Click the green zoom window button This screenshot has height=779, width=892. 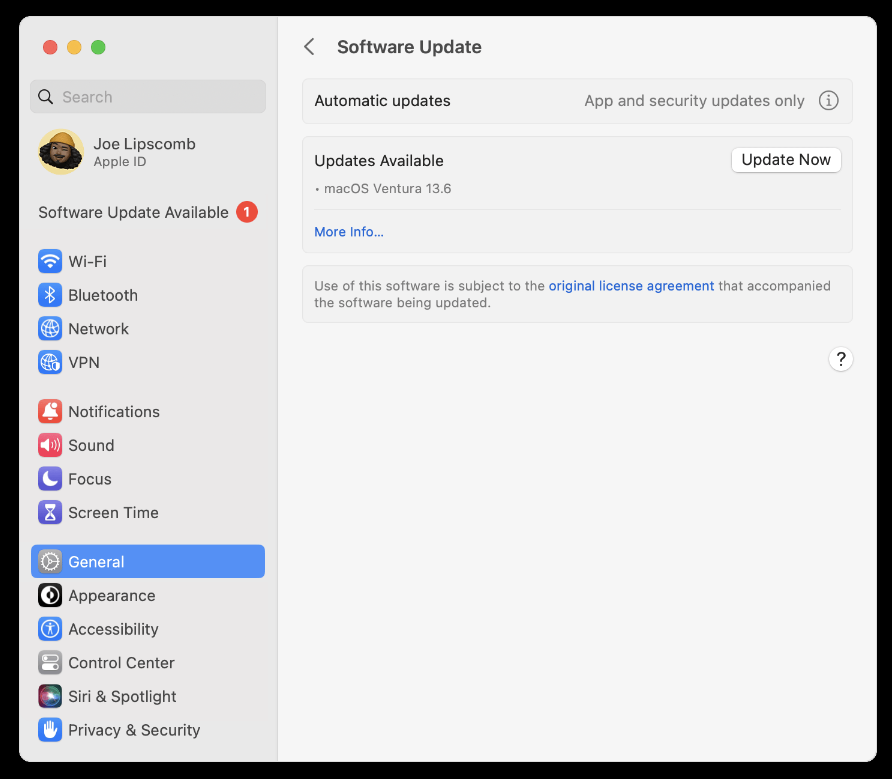tap(98, 47)
